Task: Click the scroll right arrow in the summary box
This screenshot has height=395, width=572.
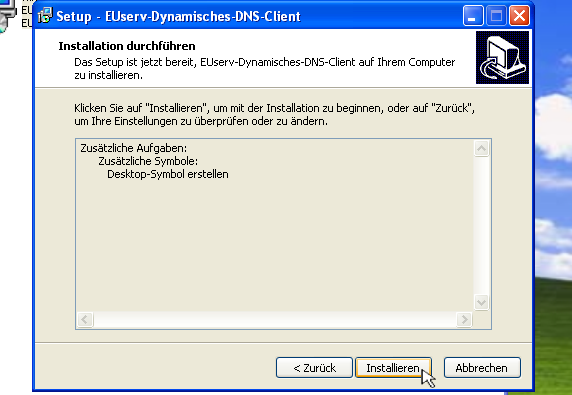Action: click(464, 320)
